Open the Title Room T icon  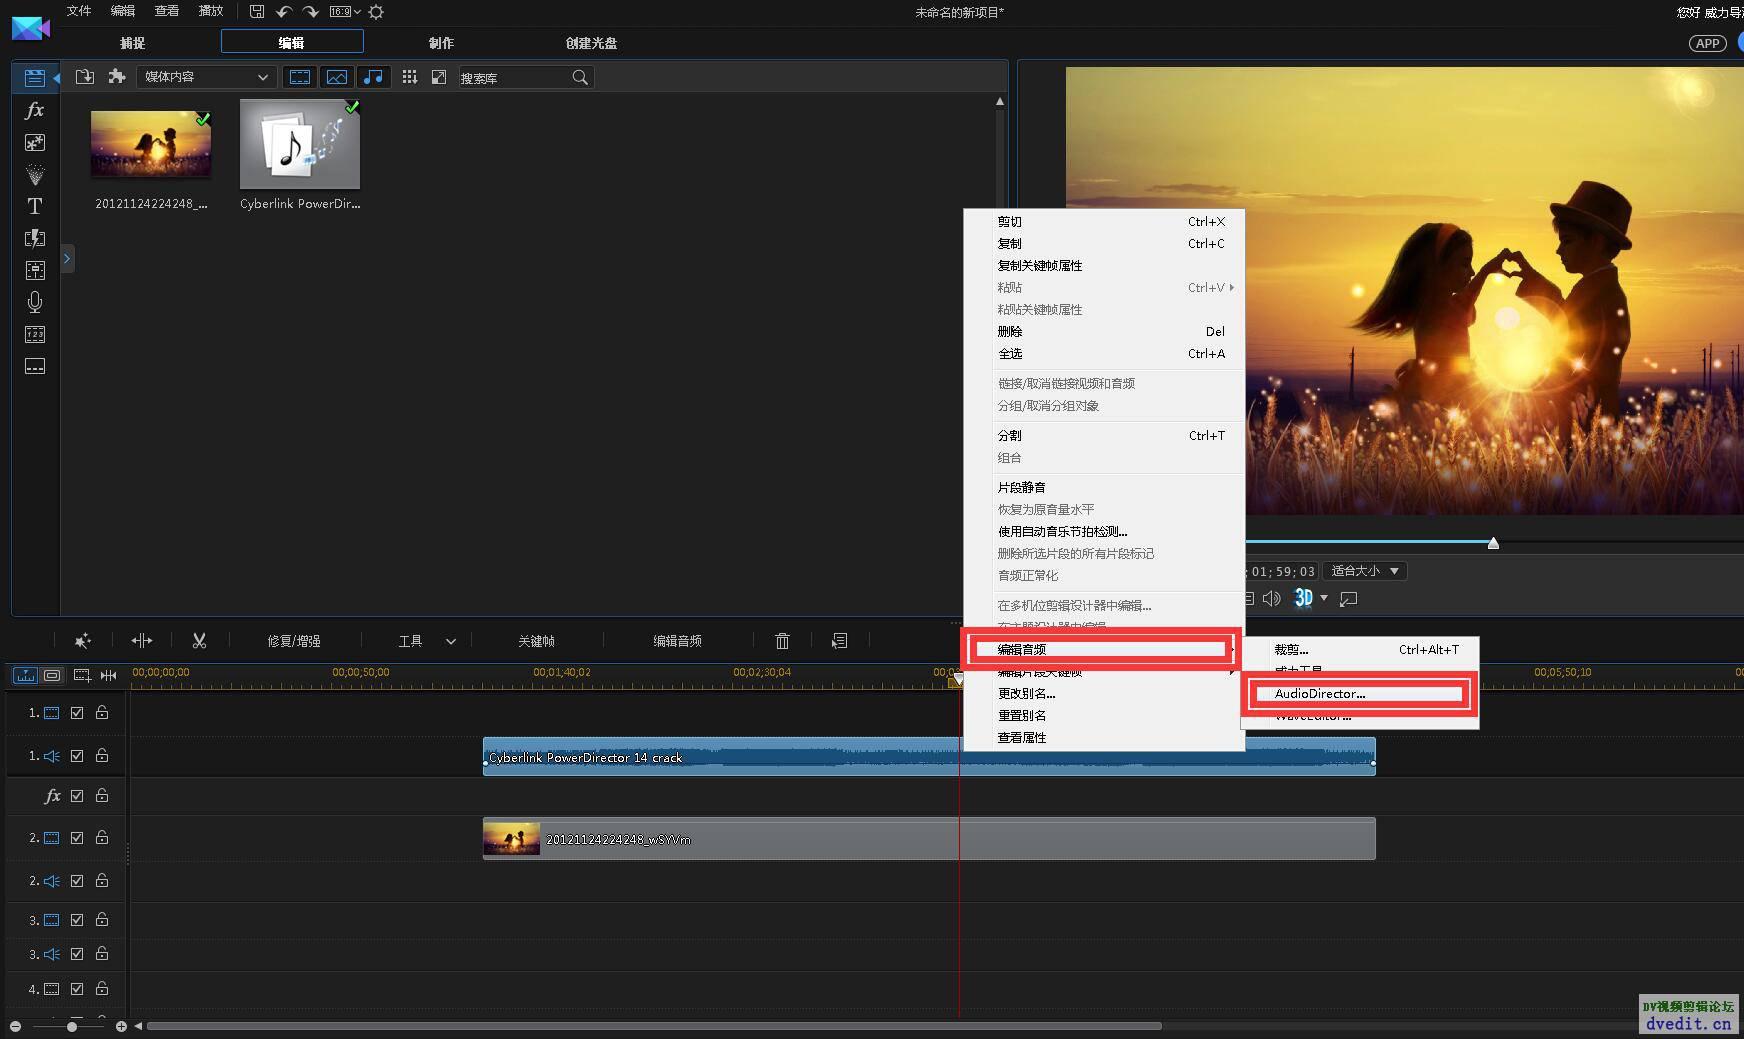(x=35, y=206)
